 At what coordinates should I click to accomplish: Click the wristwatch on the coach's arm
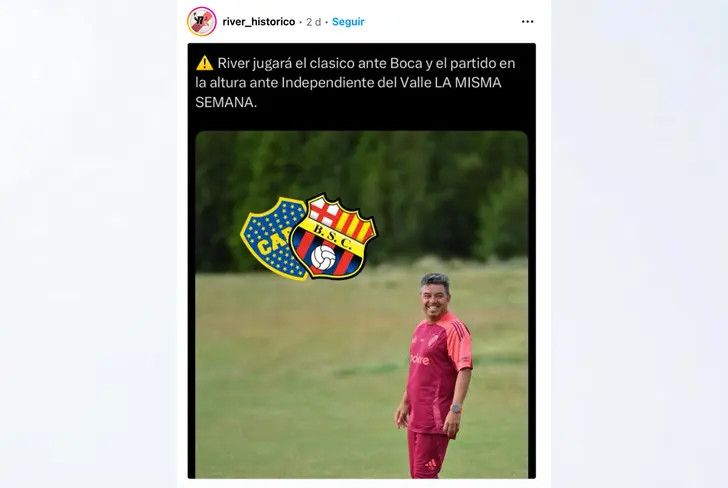(x=456, y=409)
